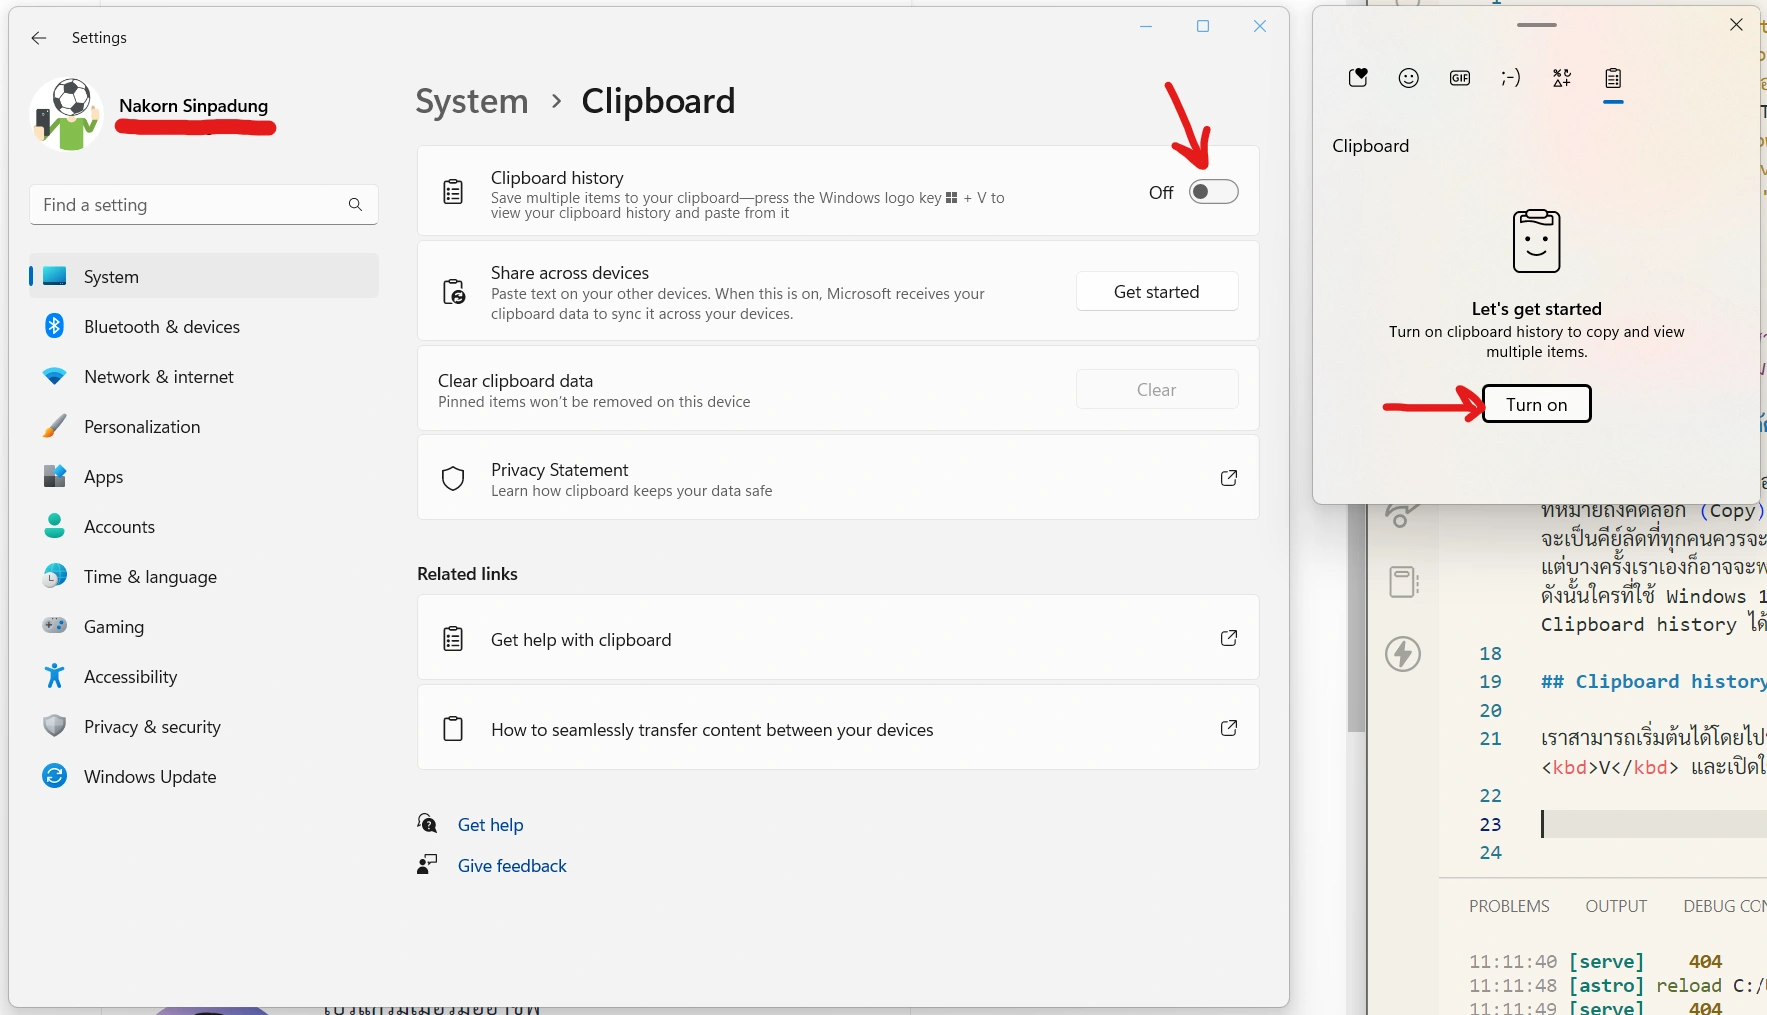The image size is (1767, 1015).
Task: Click the Share across devices row icon
Action: (454, 291)
